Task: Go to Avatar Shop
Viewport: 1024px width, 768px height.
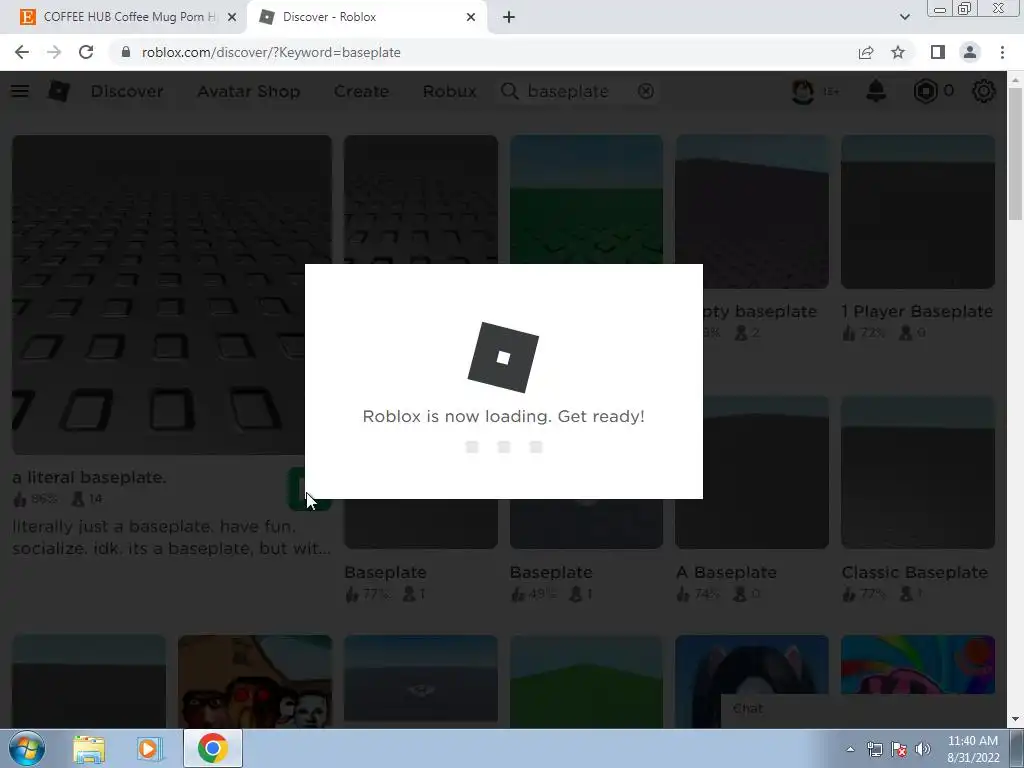Action: point(249,91)
